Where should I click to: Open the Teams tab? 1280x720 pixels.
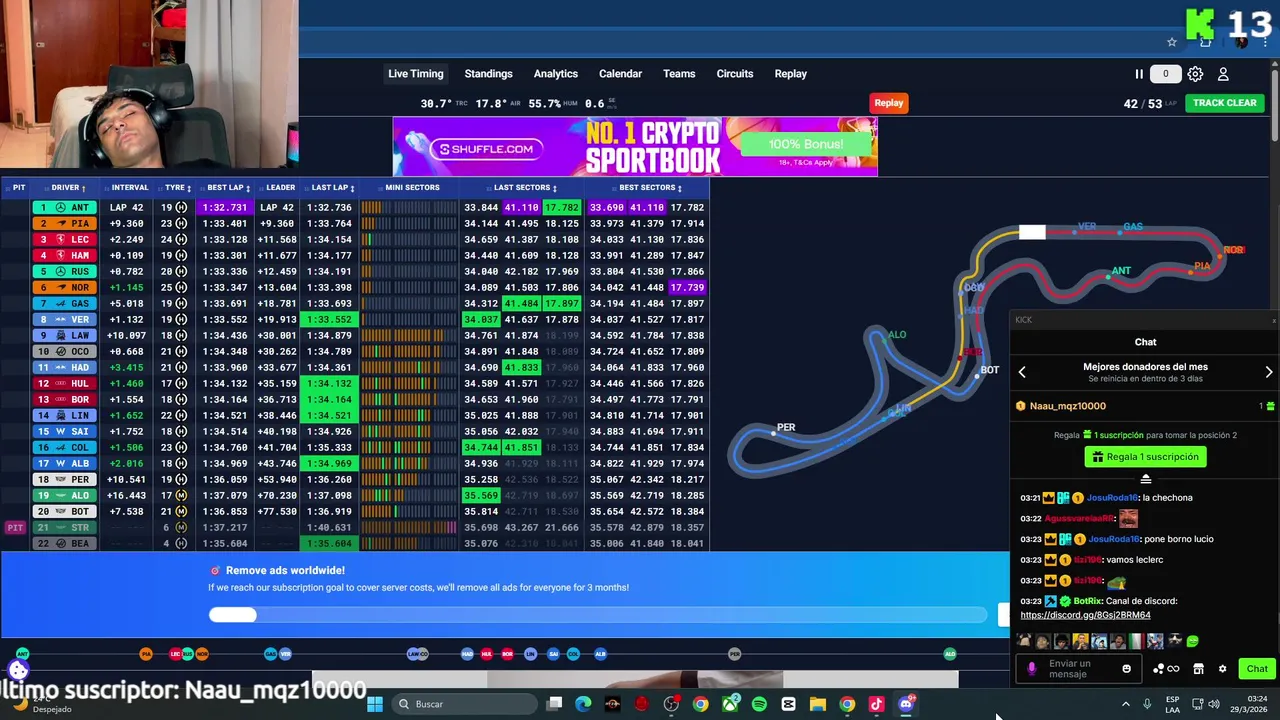(679, 74)
